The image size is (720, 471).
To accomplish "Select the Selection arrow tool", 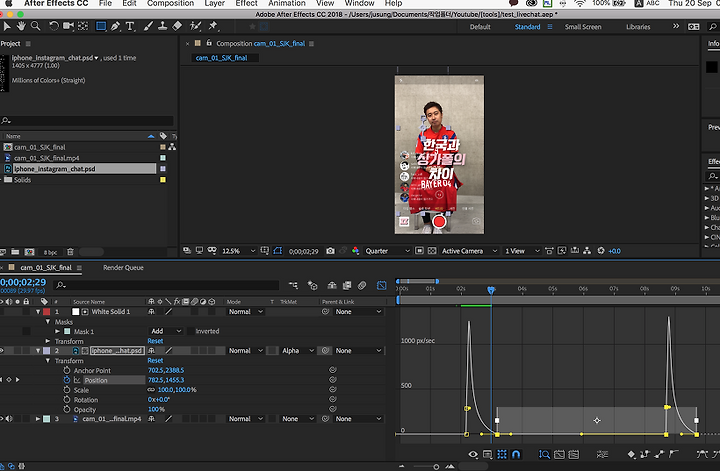I will (x=7, y=26).
